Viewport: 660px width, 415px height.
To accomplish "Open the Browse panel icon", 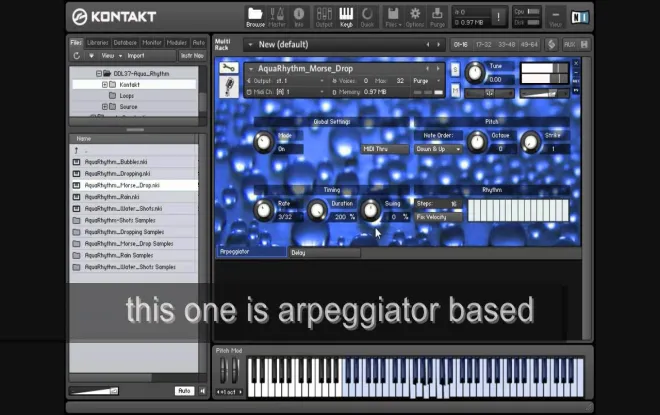I will [x=255, y=17].
